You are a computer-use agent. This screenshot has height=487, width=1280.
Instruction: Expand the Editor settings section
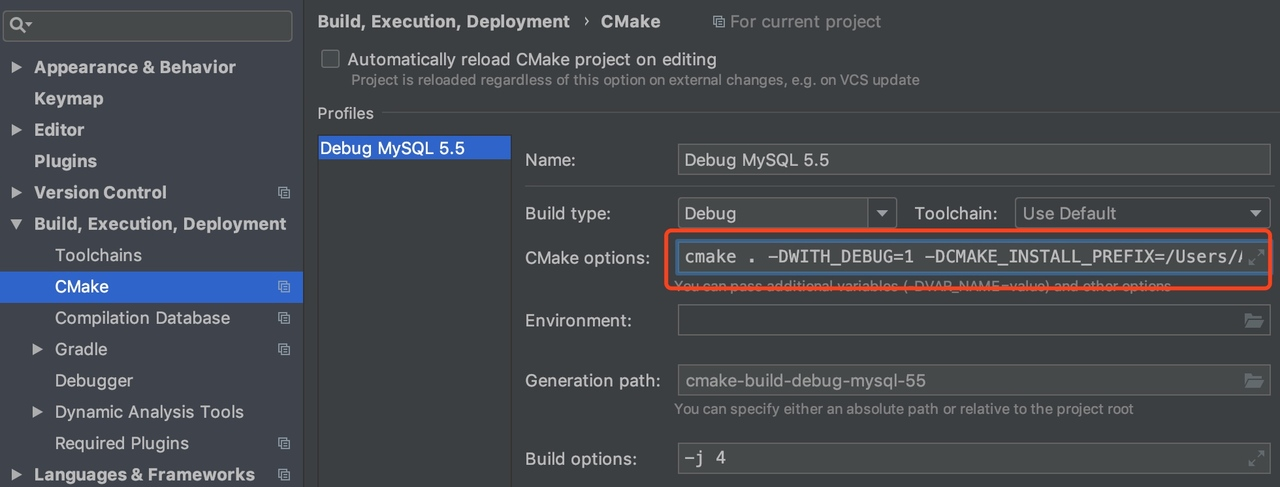(16, 130)
